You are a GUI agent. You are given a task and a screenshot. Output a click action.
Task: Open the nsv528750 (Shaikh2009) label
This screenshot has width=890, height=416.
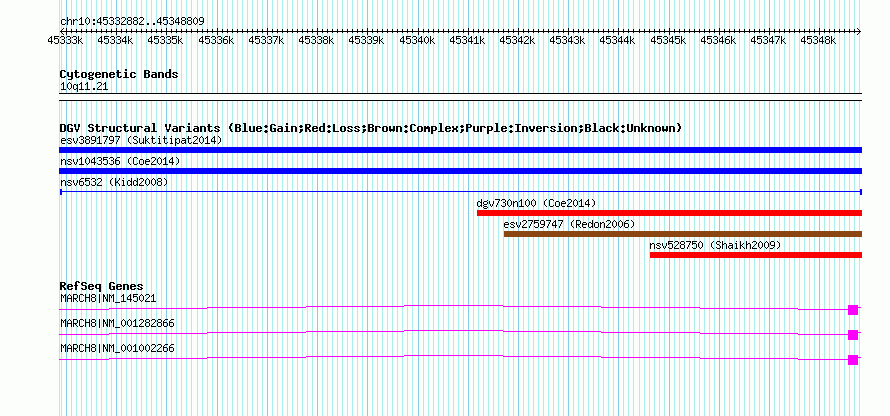(715, 245)
